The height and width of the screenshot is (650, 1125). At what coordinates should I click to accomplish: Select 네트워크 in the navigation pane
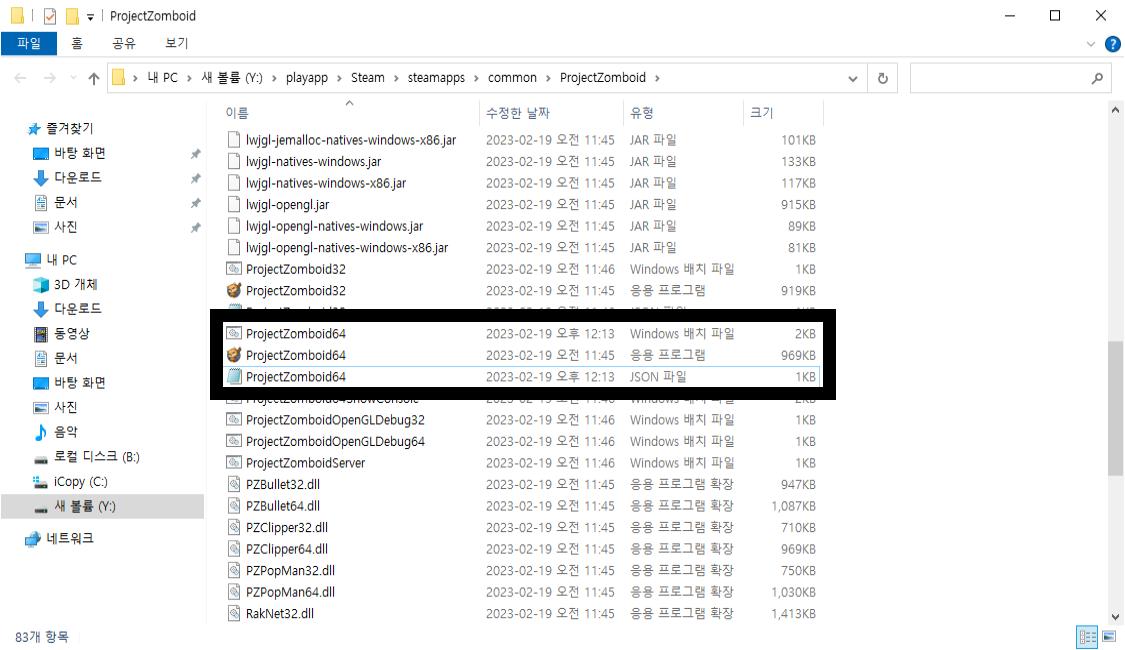tap(70, 538)
